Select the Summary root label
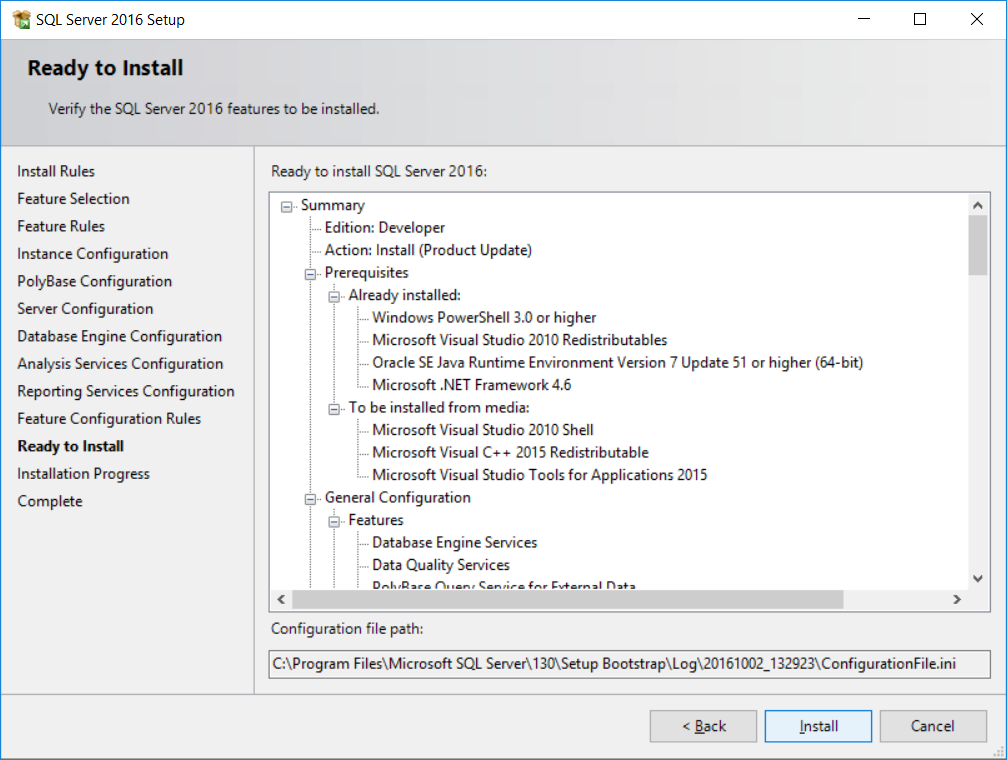 (333, 206)
